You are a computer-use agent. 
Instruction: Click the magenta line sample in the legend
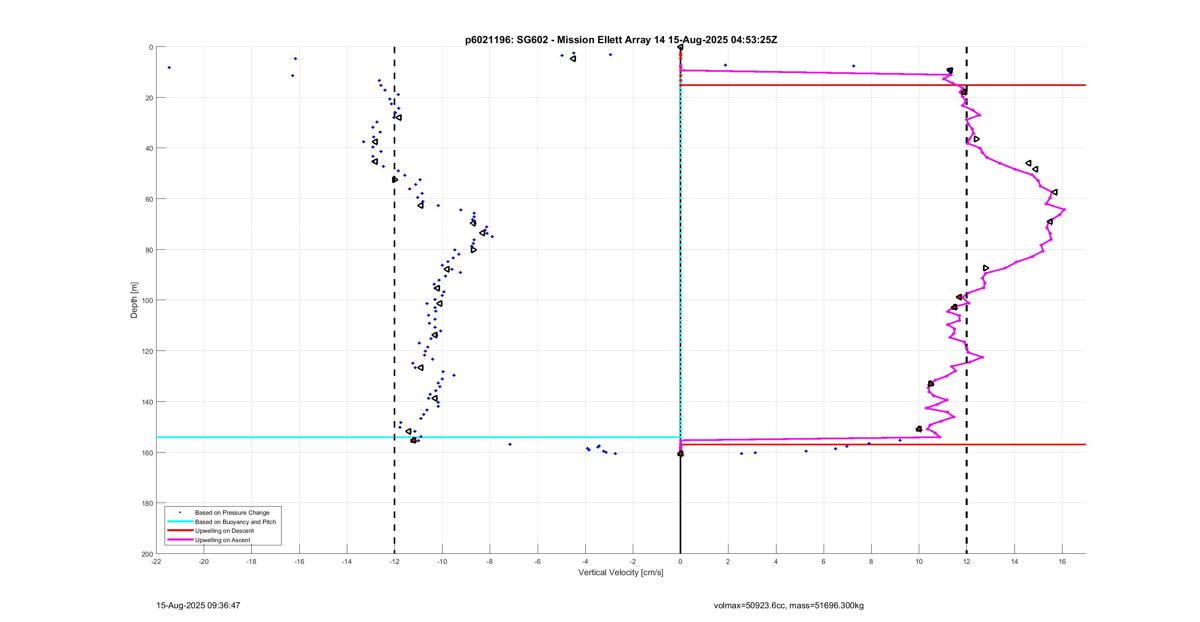tap(179, 540)
